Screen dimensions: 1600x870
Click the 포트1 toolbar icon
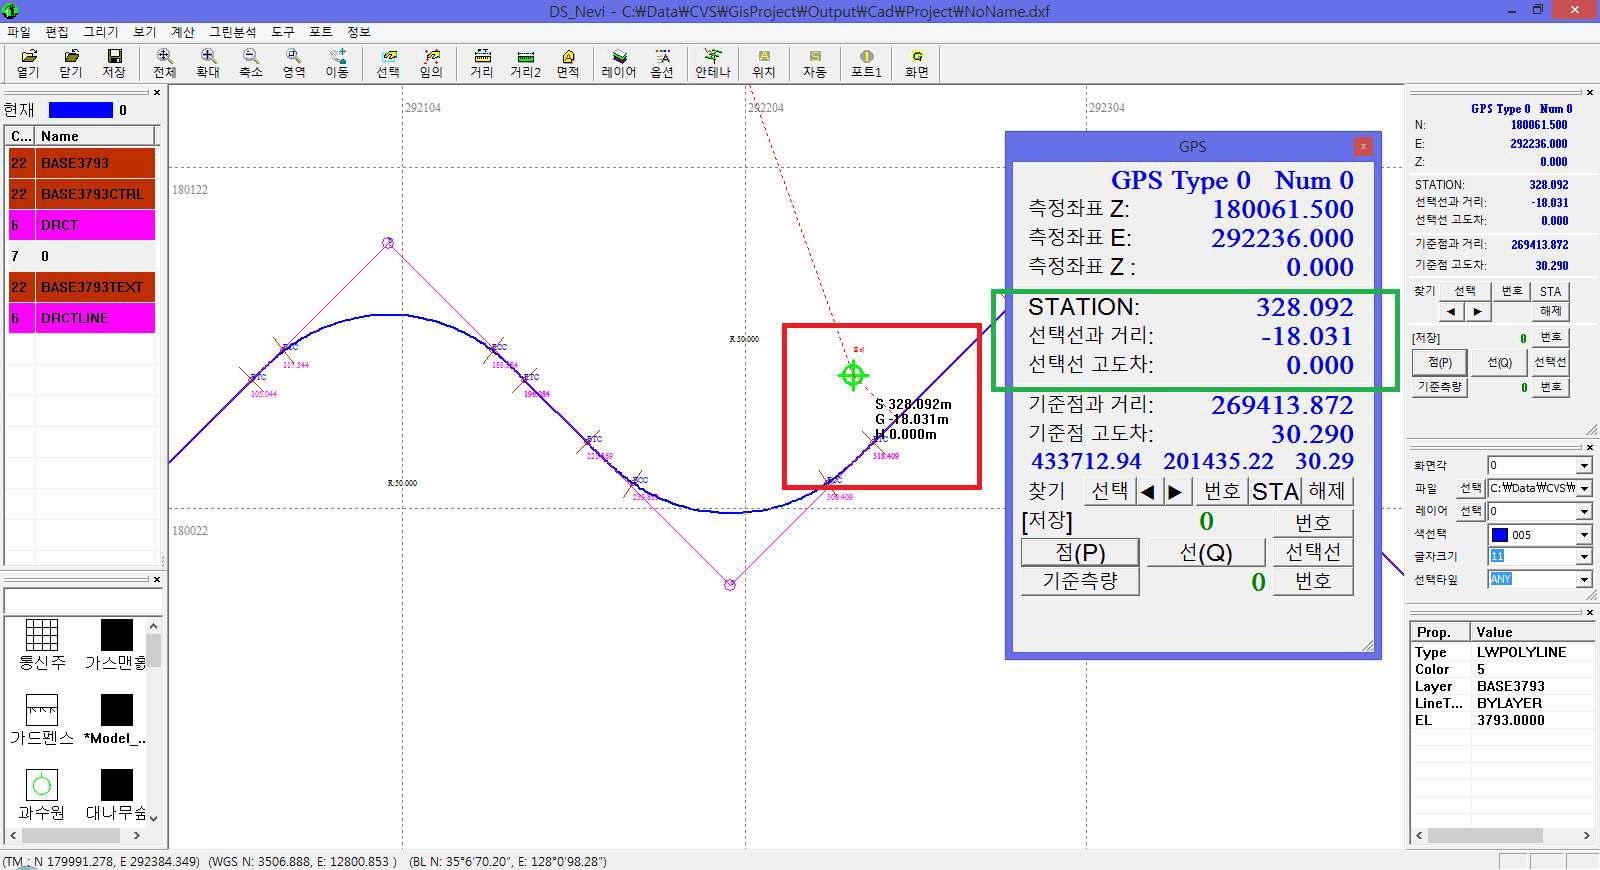point(866,63)
